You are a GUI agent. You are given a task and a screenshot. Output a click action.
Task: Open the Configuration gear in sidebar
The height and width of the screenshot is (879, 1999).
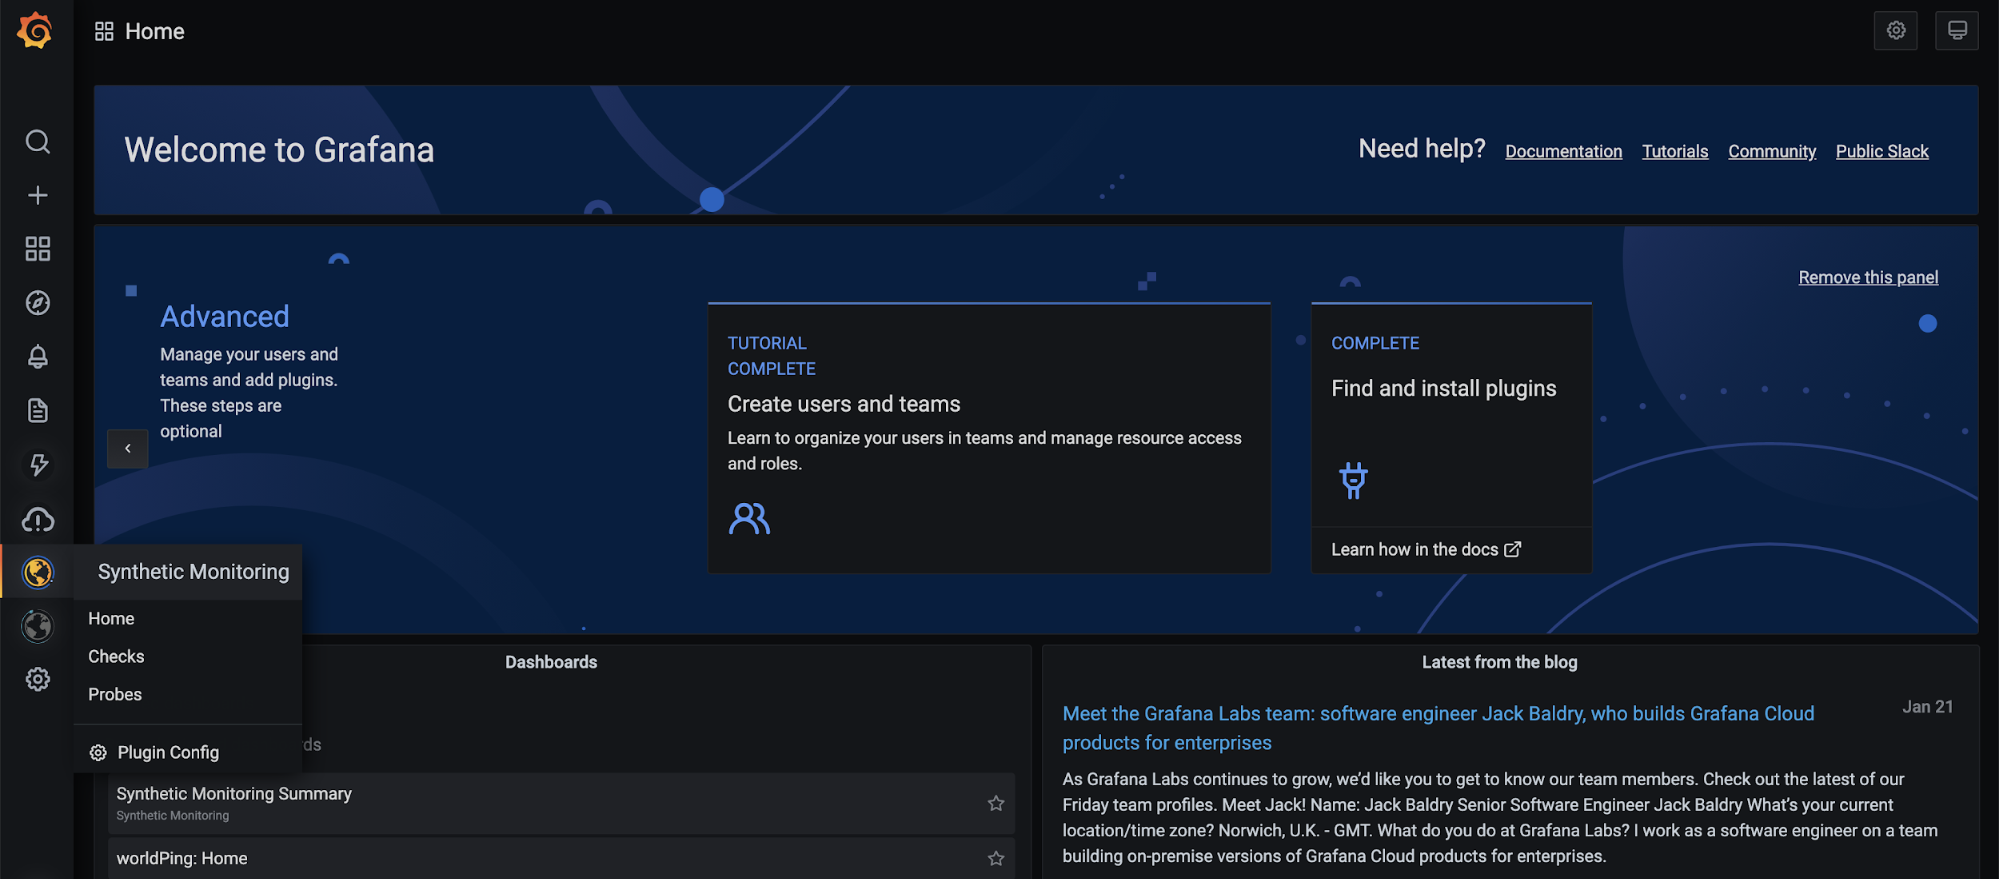38,680
